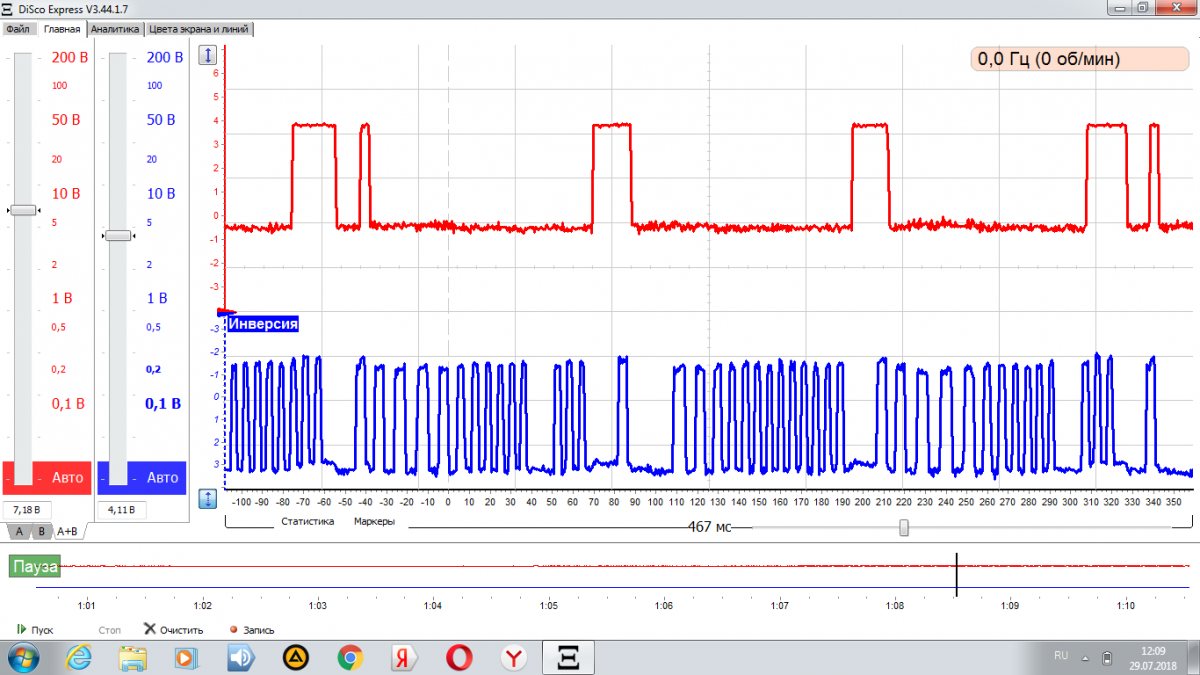The height and width of the screenshot is (675, 1200).
Task: Click the top vertical scale arrow icon
Action: tap(208, 55)
